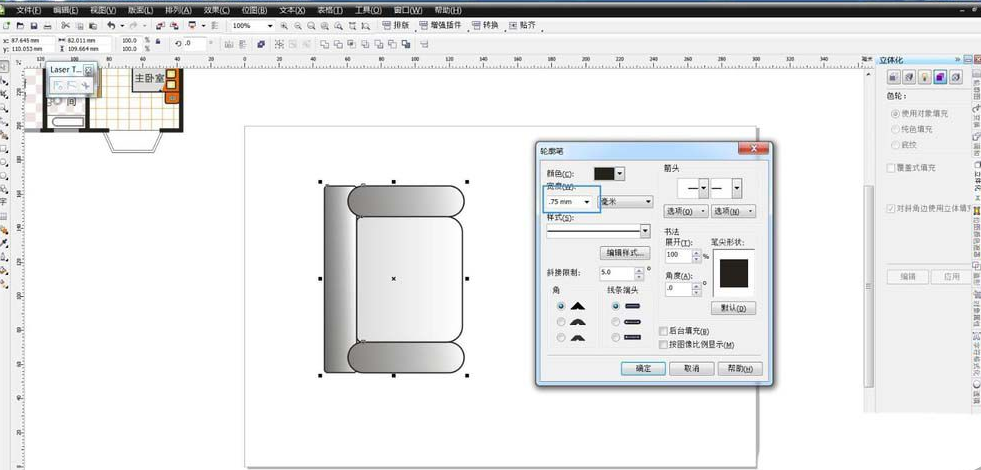
Task: Click the Print icon in the toolbar
Action: point(48,25)
